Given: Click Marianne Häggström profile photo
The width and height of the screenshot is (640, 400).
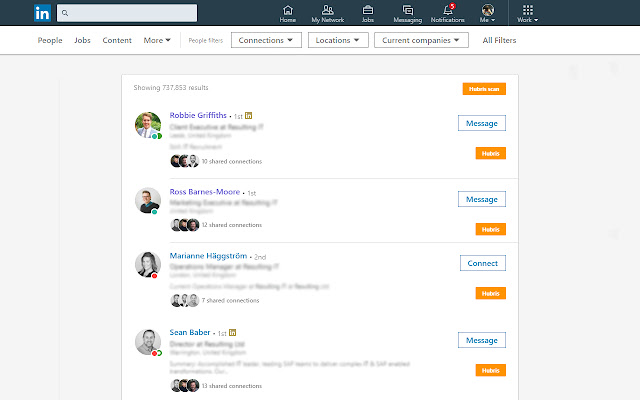Looking at the screenshot, I should (x=148, y=264).
